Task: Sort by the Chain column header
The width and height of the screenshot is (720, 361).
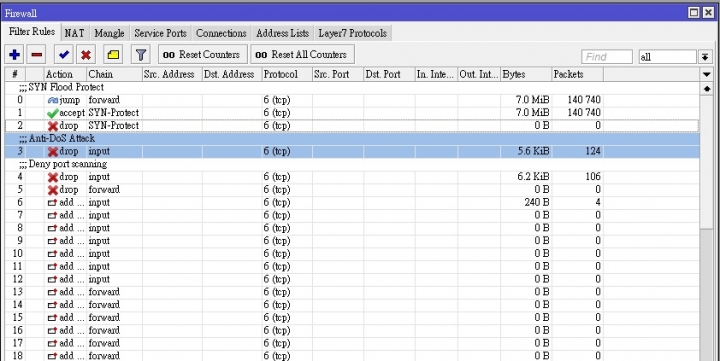Action: [x=114, y=74]
